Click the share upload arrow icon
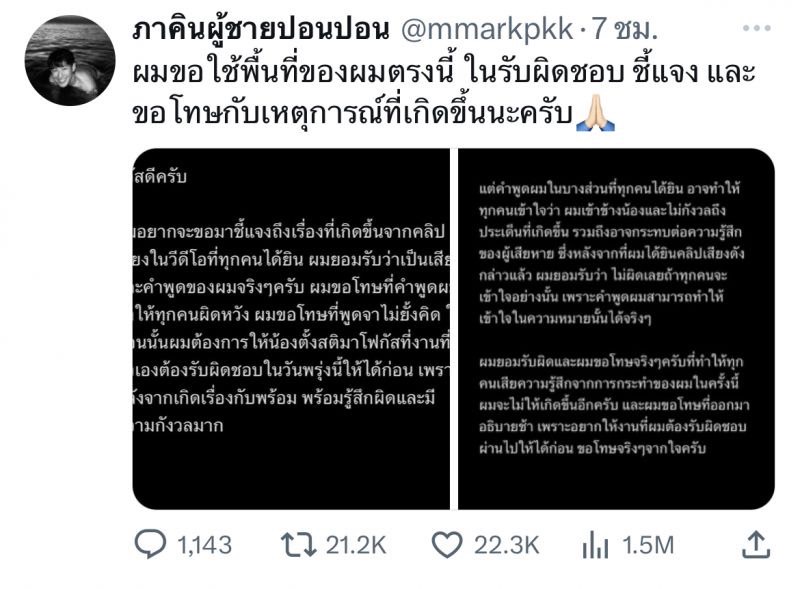The image size is (800, 589). (756, 544)
